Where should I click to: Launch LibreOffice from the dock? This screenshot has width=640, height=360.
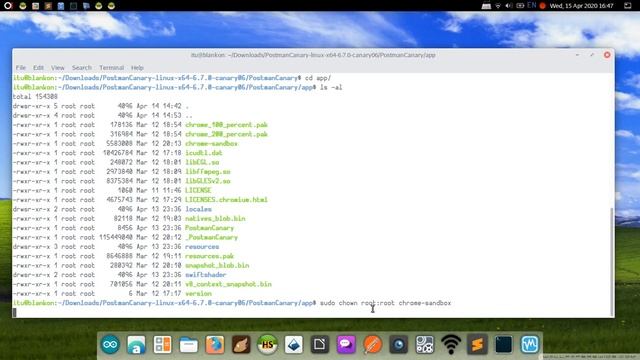(x=320, y=344)
